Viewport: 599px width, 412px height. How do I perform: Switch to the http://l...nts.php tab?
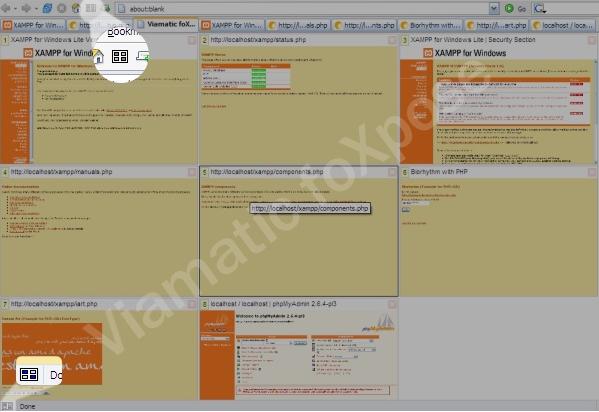pos(364,25)
